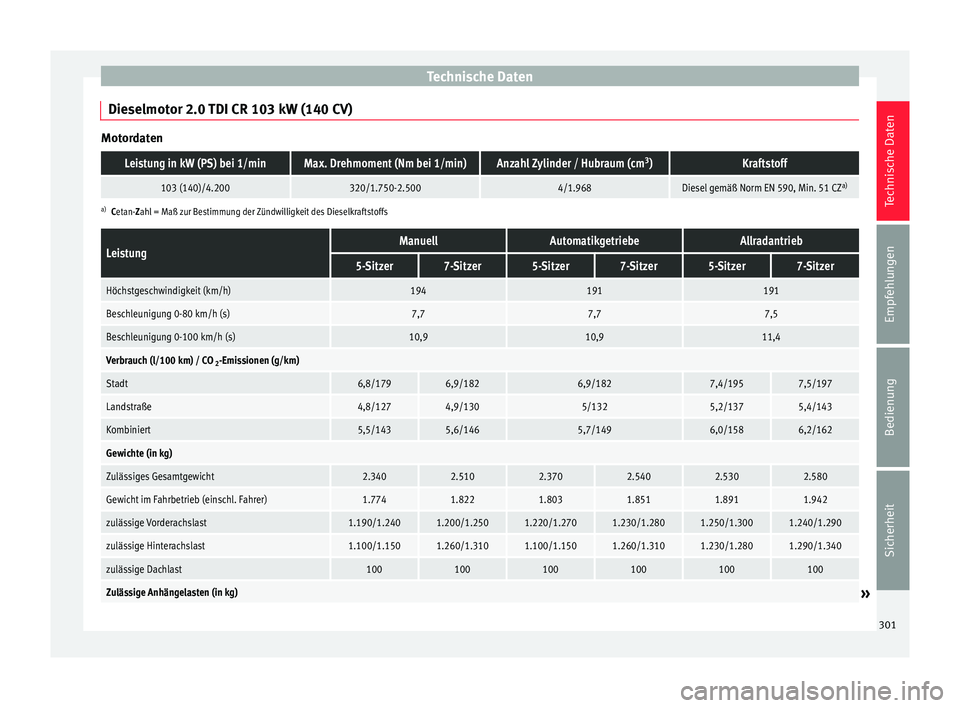Image resolution: width=960 pixels, height=708 pixels.
Task: Select Hinterachslast value 1.290/1.340
Action: pos(815,547)
